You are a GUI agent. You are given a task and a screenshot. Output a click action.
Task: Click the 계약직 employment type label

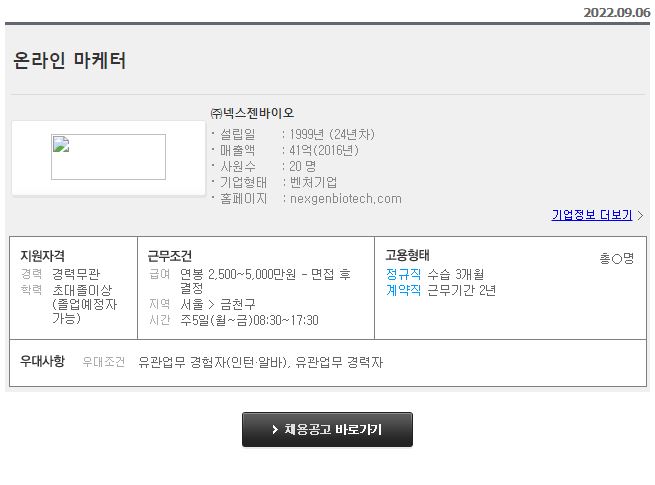pyautogui.click(x=403, y=290)
